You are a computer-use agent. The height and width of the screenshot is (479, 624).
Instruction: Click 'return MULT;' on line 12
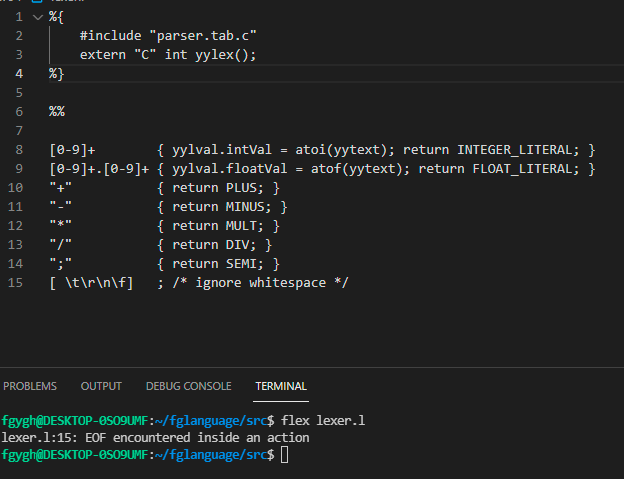(x=218, y=226)
